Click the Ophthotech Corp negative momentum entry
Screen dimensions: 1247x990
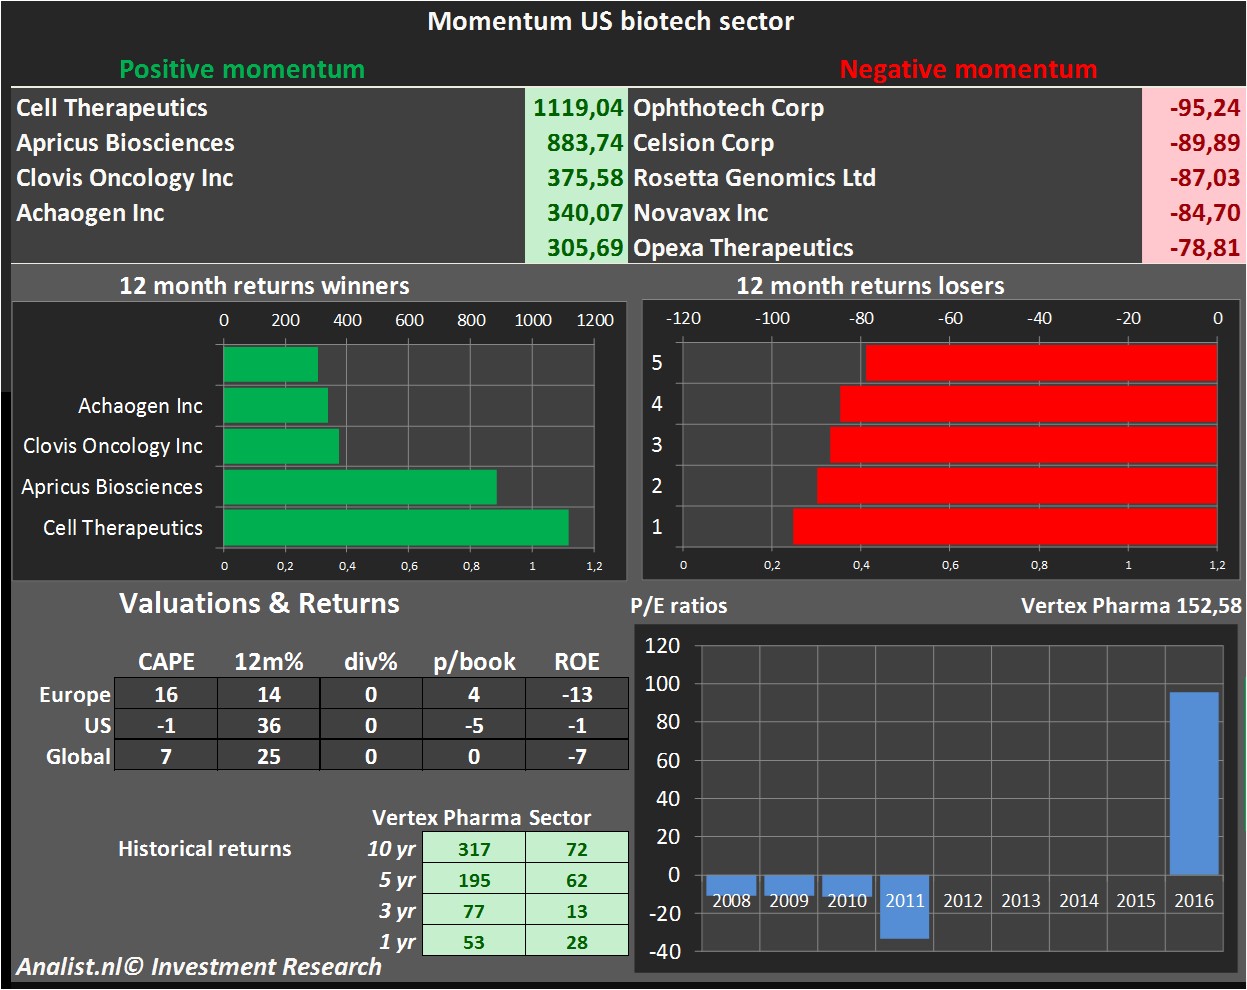727,107
